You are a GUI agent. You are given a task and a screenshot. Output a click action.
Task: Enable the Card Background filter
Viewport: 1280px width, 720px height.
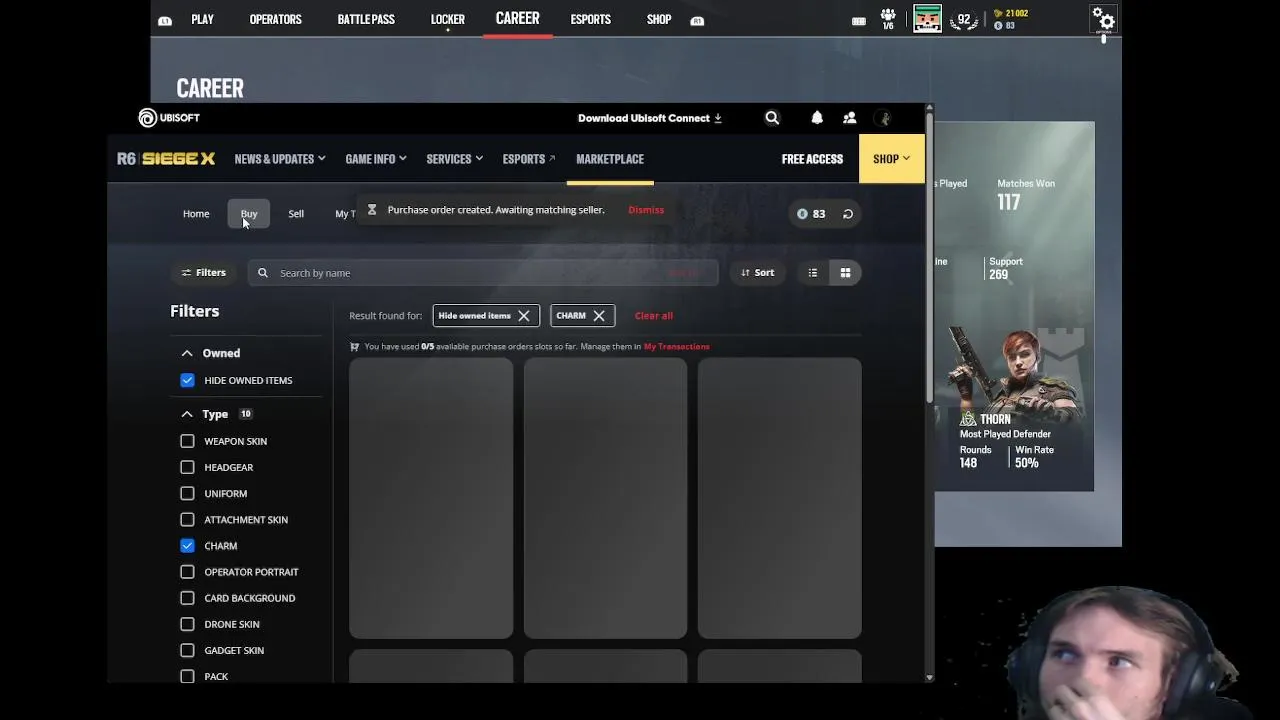pyautogui.click(x=187, y=598)
